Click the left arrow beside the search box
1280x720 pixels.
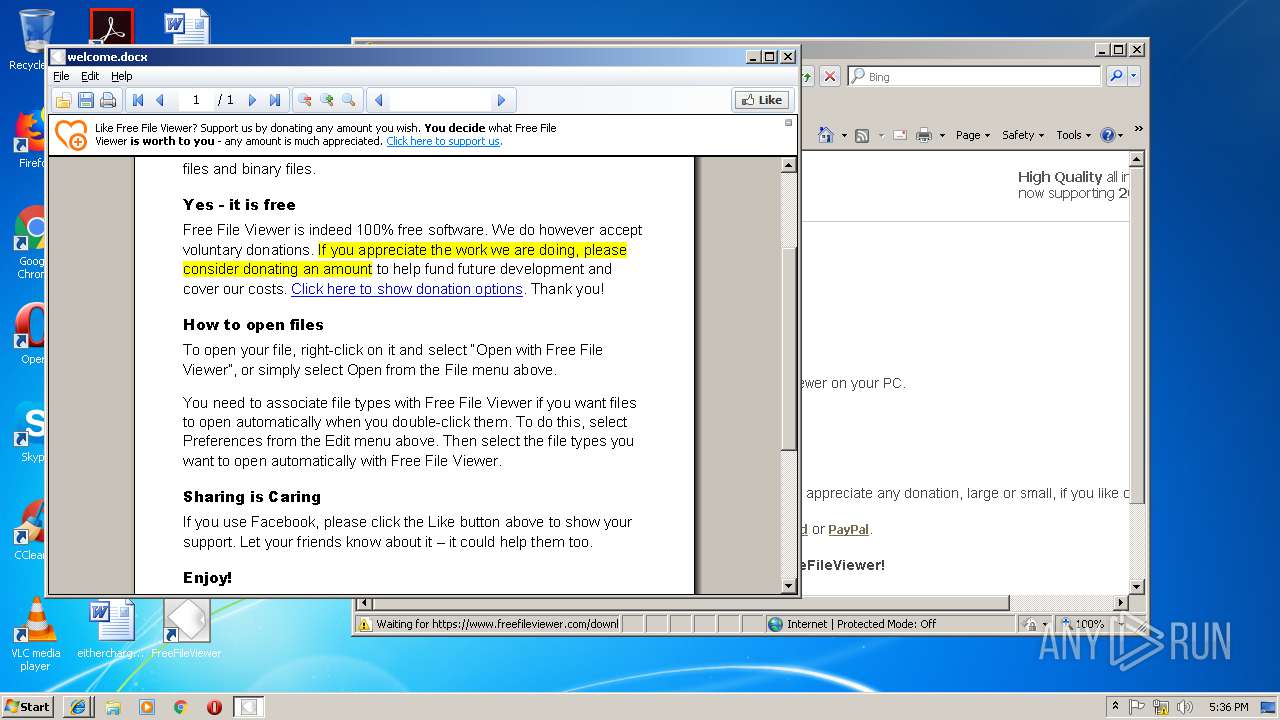click(x=378, y=100)
